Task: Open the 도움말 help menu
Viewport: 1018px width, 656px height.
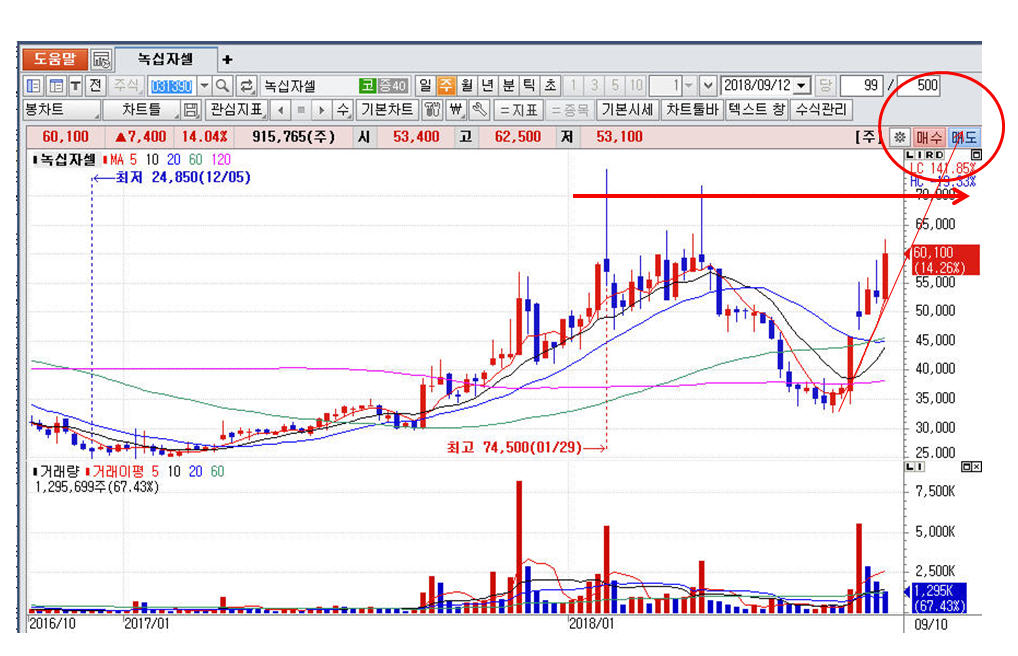Action: 54,59
